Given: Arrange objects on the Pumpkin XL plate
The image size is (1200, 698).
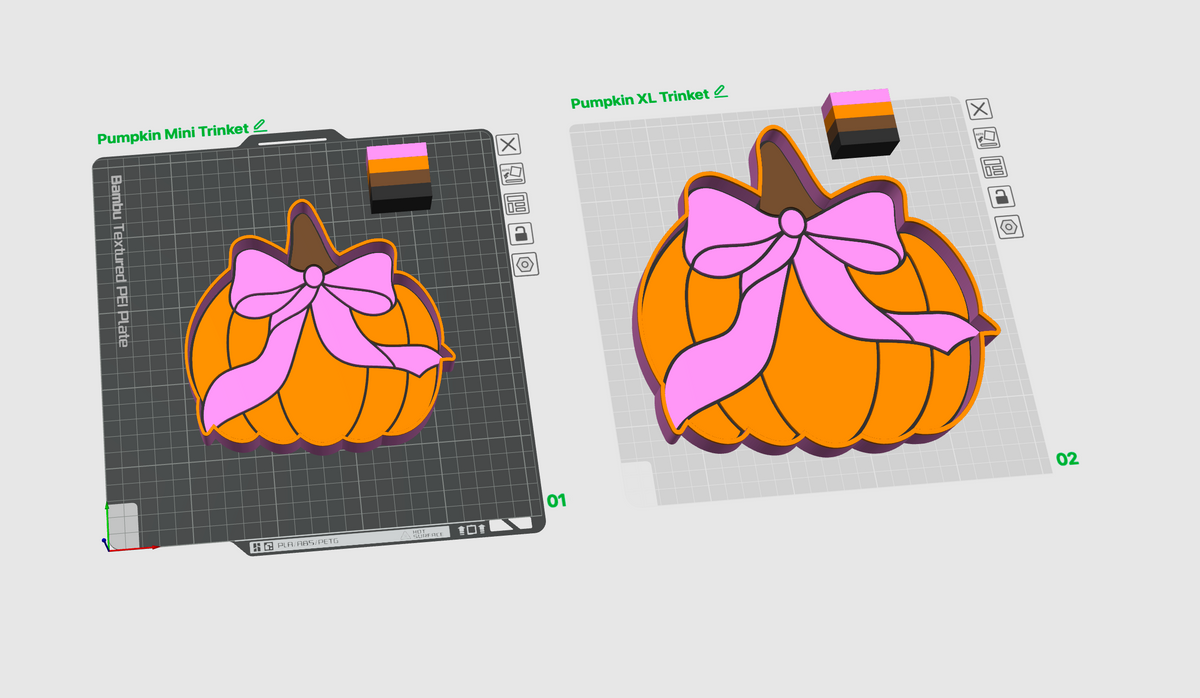Looking at the screenshot, I should 994,167.
